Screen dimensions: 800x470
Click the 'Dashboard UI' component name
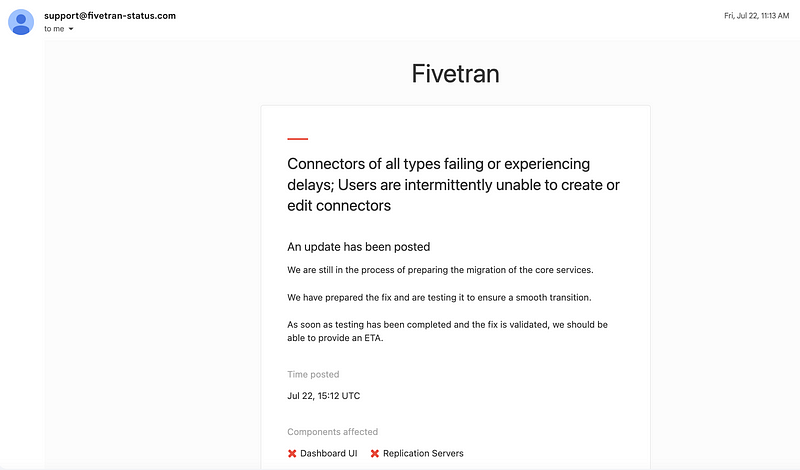(328, 454)
